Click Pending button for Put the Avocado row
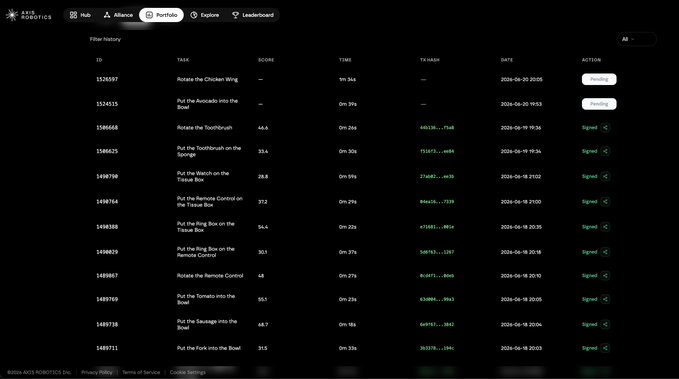679x379 pixels. coord(599,104)
